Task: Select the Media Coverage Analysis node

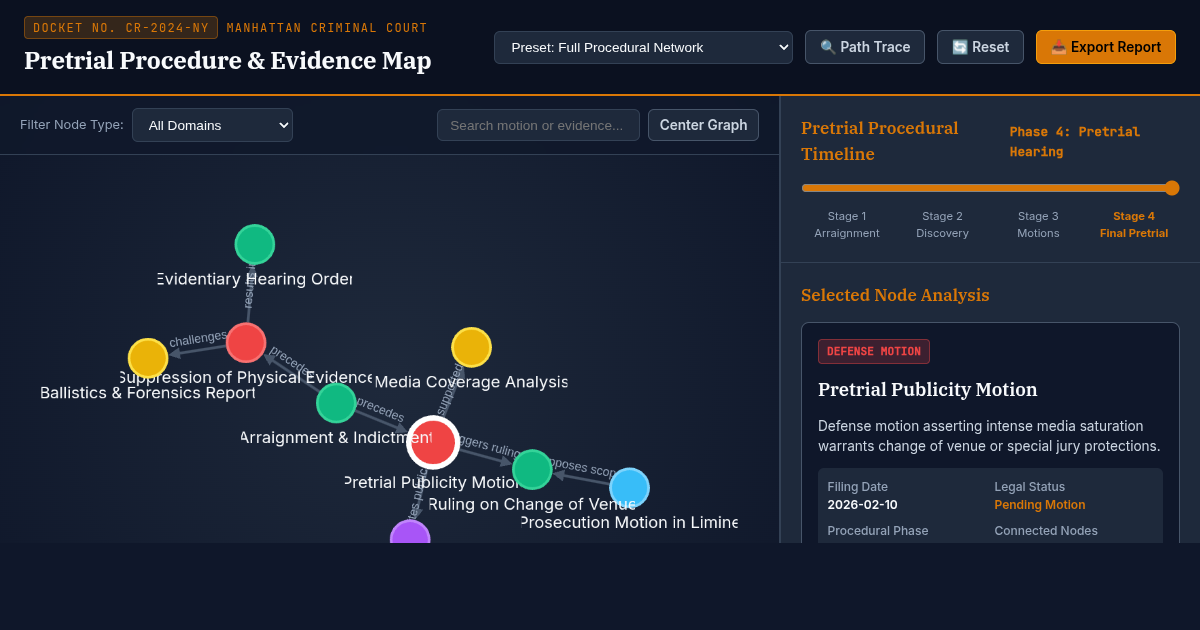Action: point(471,347)
